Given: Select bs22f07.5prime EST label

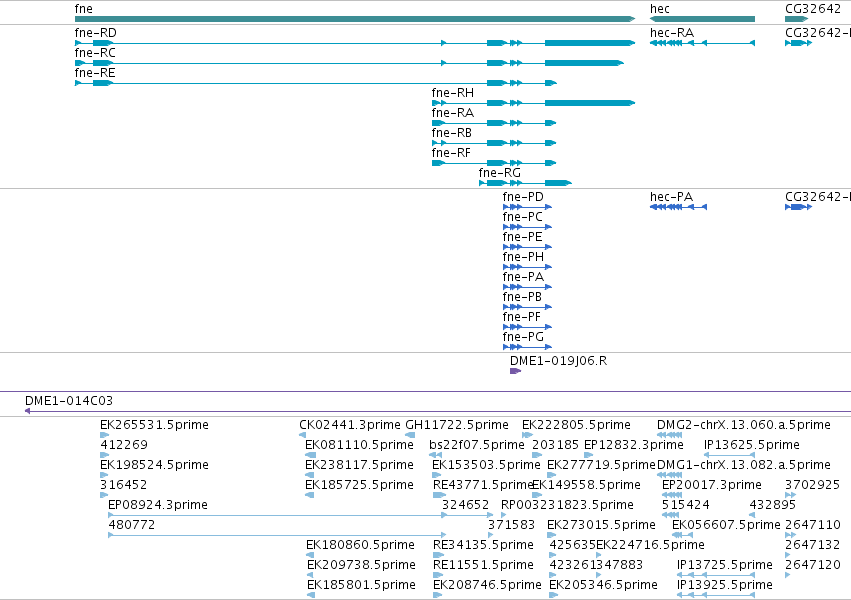Looking at the screenshot, I should pyautogui.click(x=477, y=445).
